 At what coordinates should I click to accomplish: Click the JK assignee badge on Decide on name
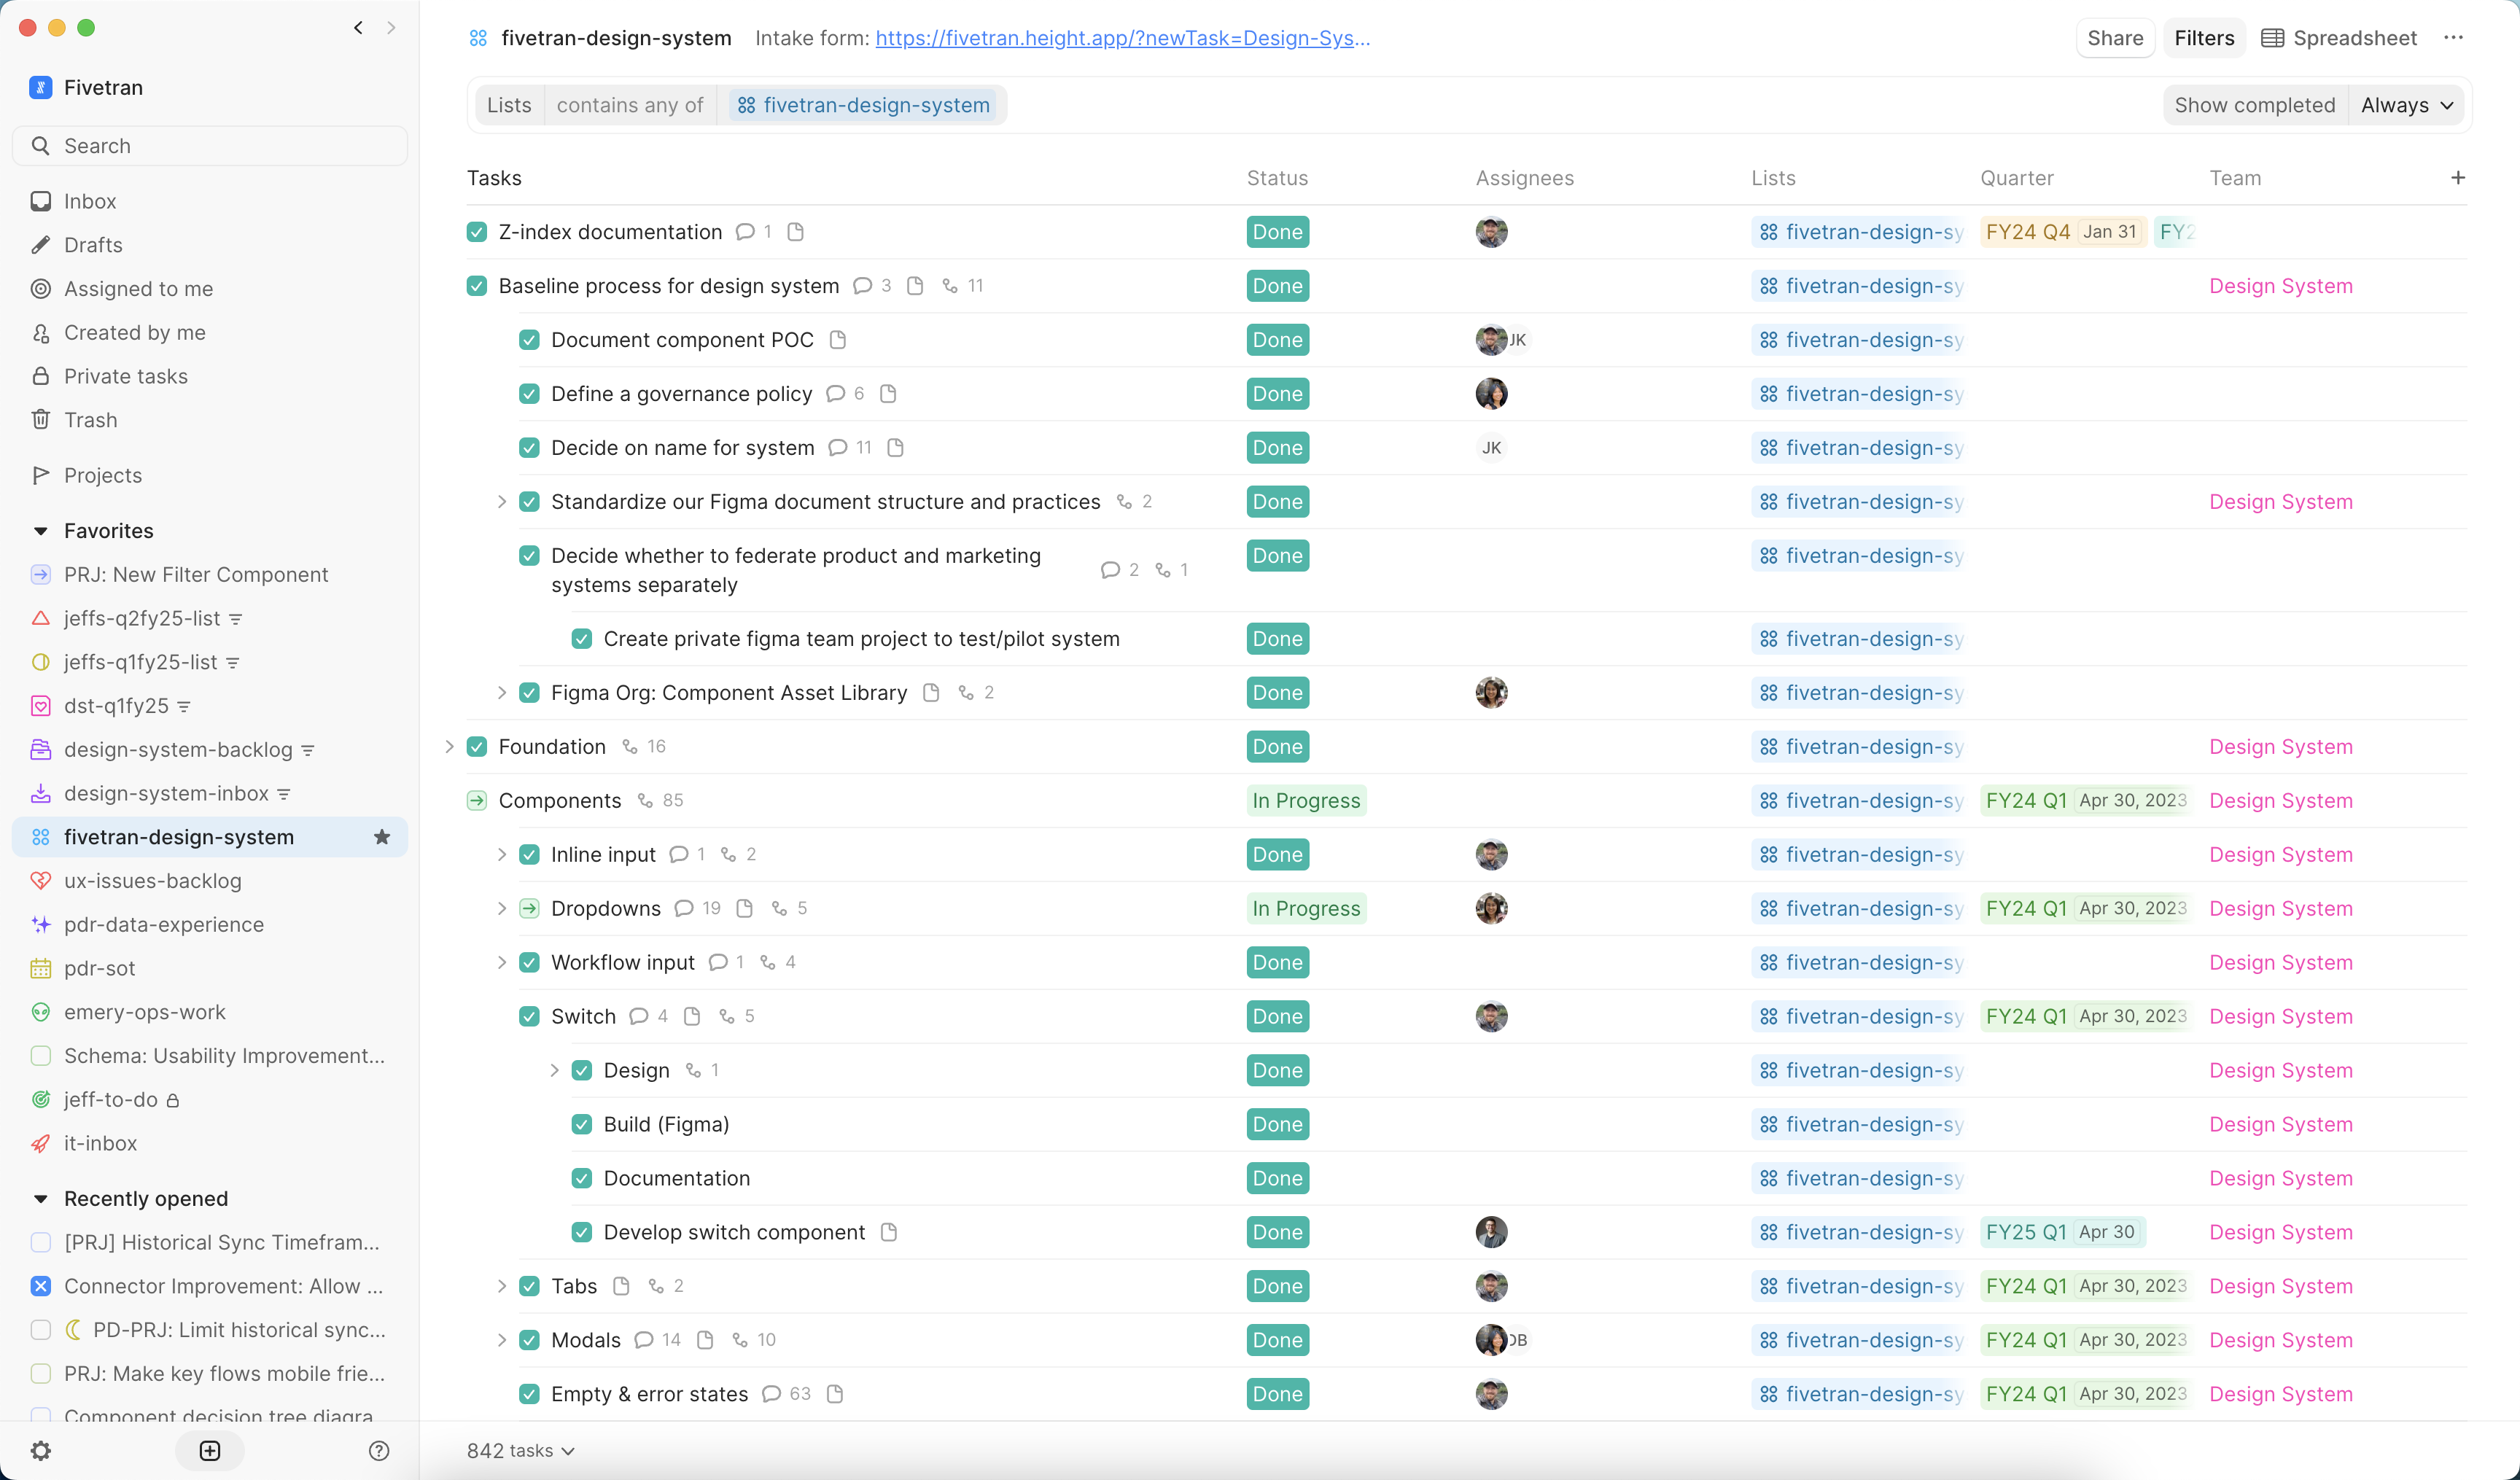click(1491, 448)
